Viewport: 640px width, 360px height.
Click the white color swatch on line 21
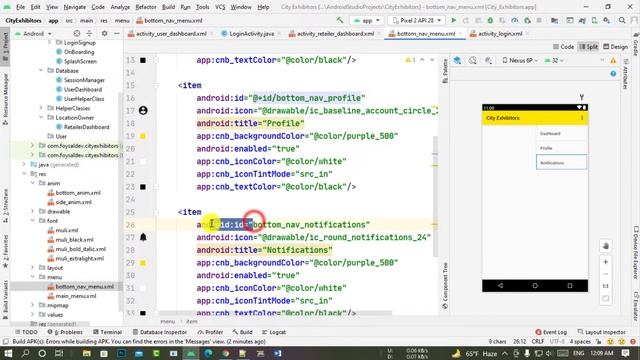click(x=143, y=161)
